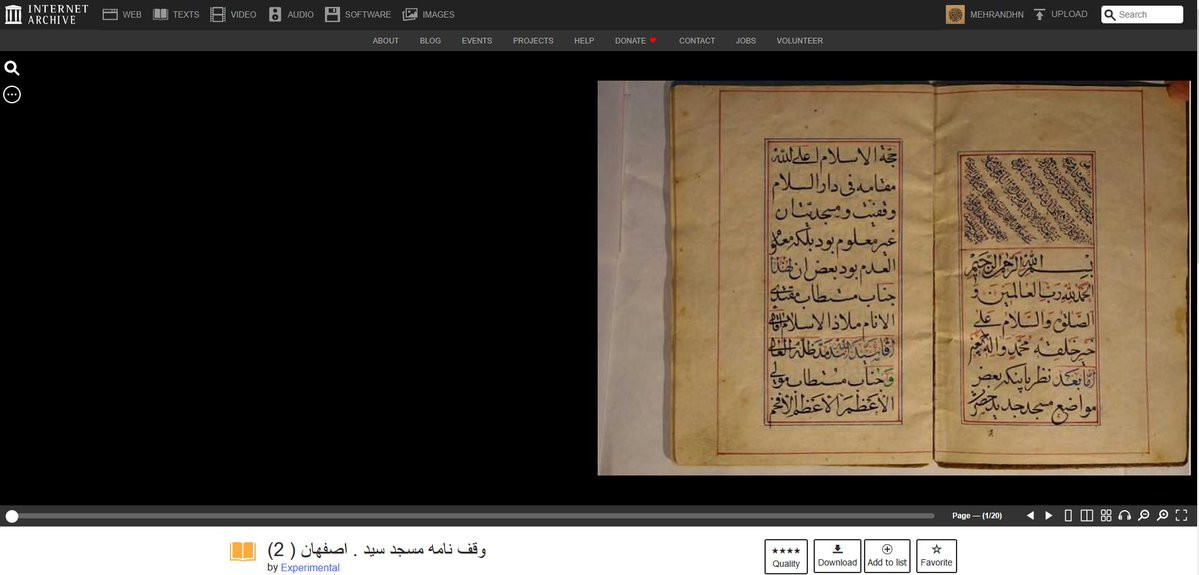
Task: Expand the Texts media menu
Action: pyautogui.click(x=176, y=15)
